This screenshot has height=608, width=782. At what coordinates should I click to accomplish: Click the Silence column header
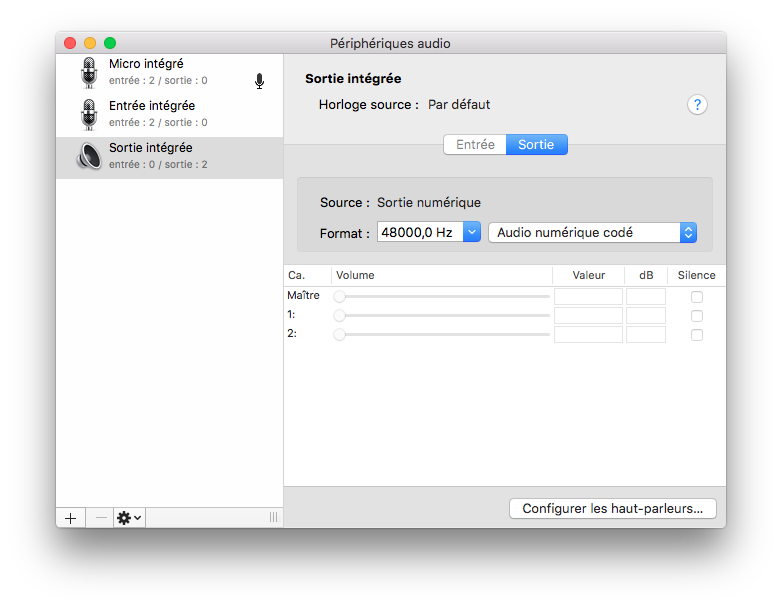(697, 275)
